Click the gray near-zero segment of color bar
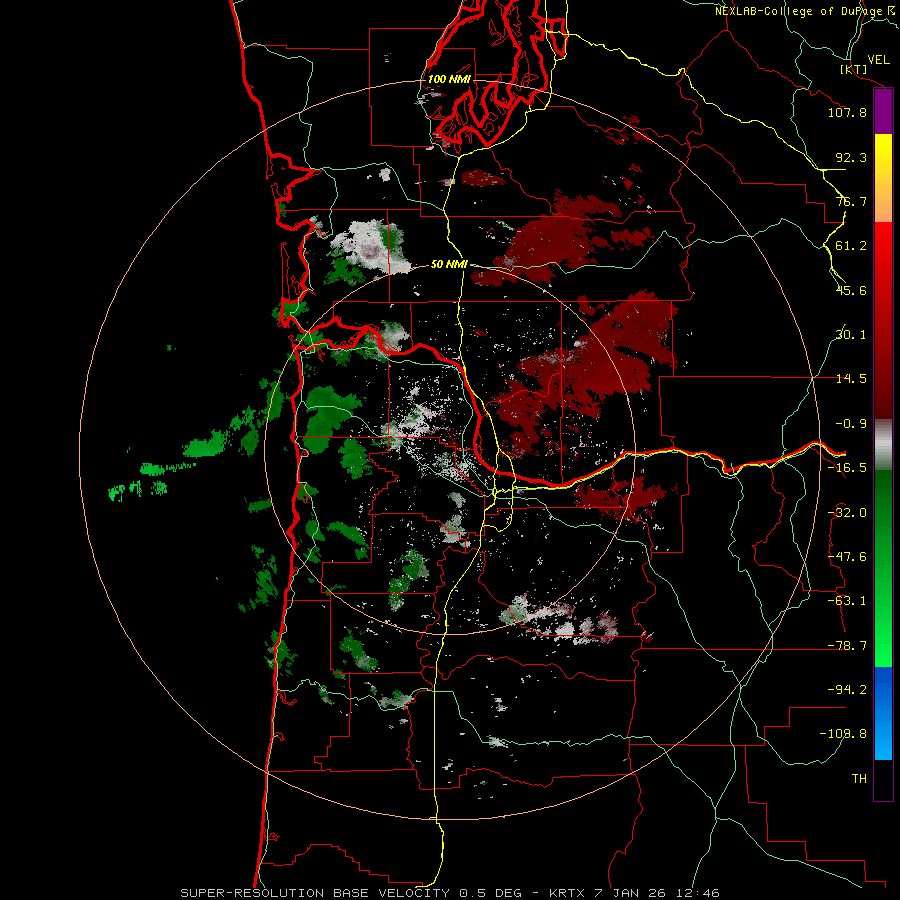Screen dimensions: 900x900 (883, 445)
